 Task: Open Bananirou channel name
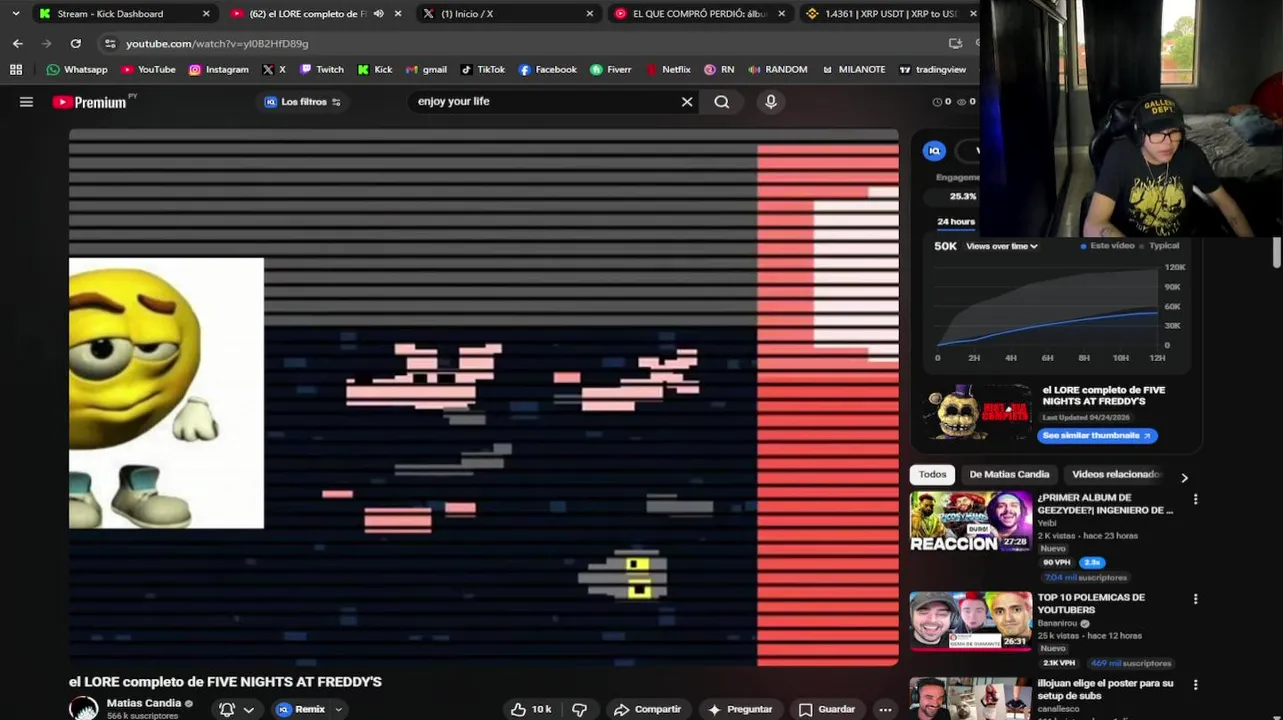click(1059, 623)
